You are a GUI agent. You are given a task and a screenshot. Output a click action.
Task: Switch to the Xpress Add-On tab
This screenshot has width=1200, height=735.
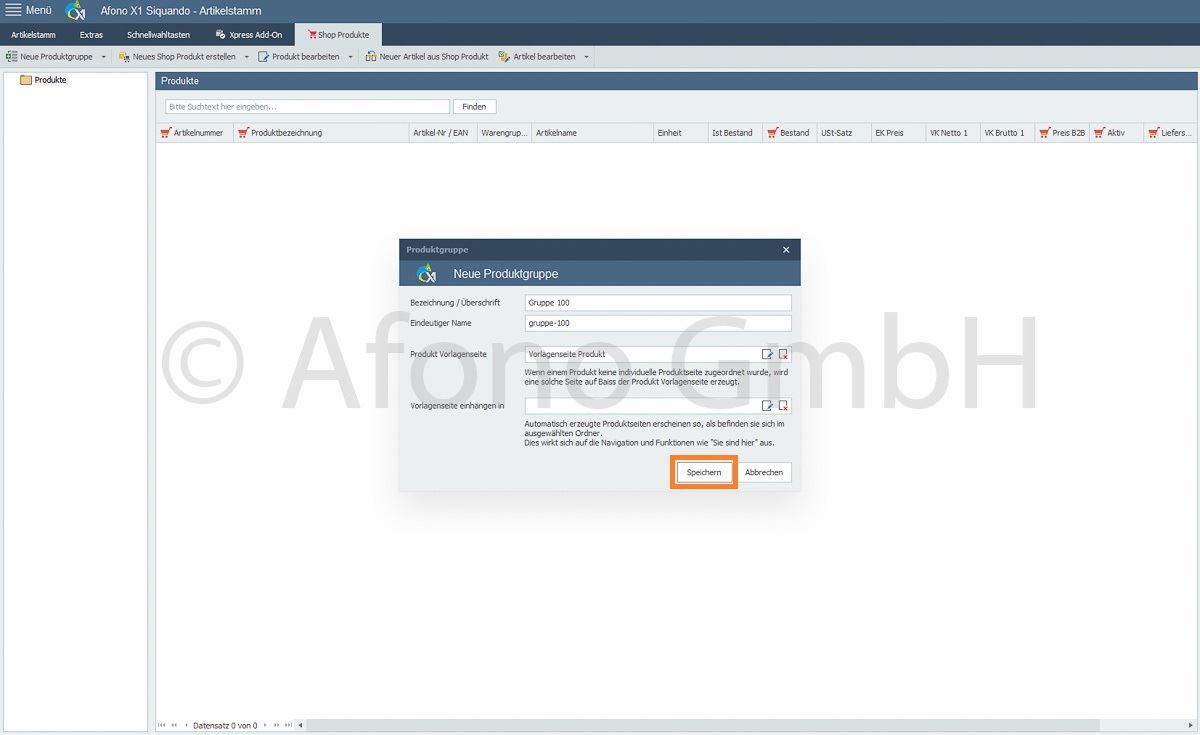click(x=249, y=35)
